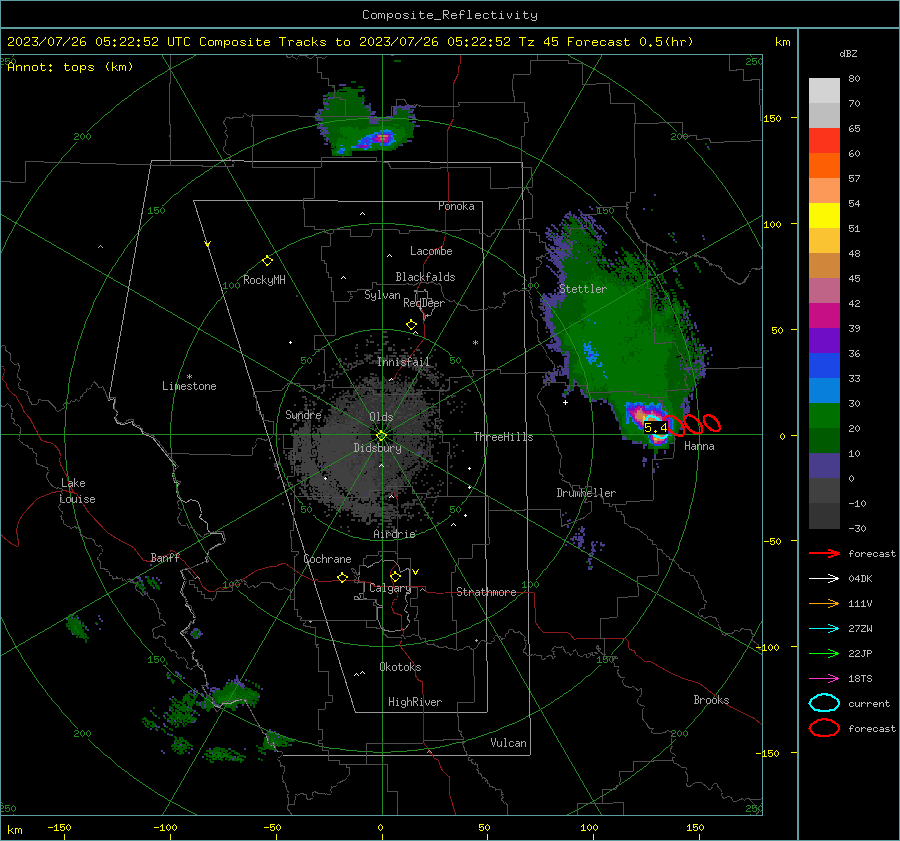This screenshot has height=841, width=900.
Task: Click the Calgary city label
Action: pyautogui.click(x=390, y=588)
